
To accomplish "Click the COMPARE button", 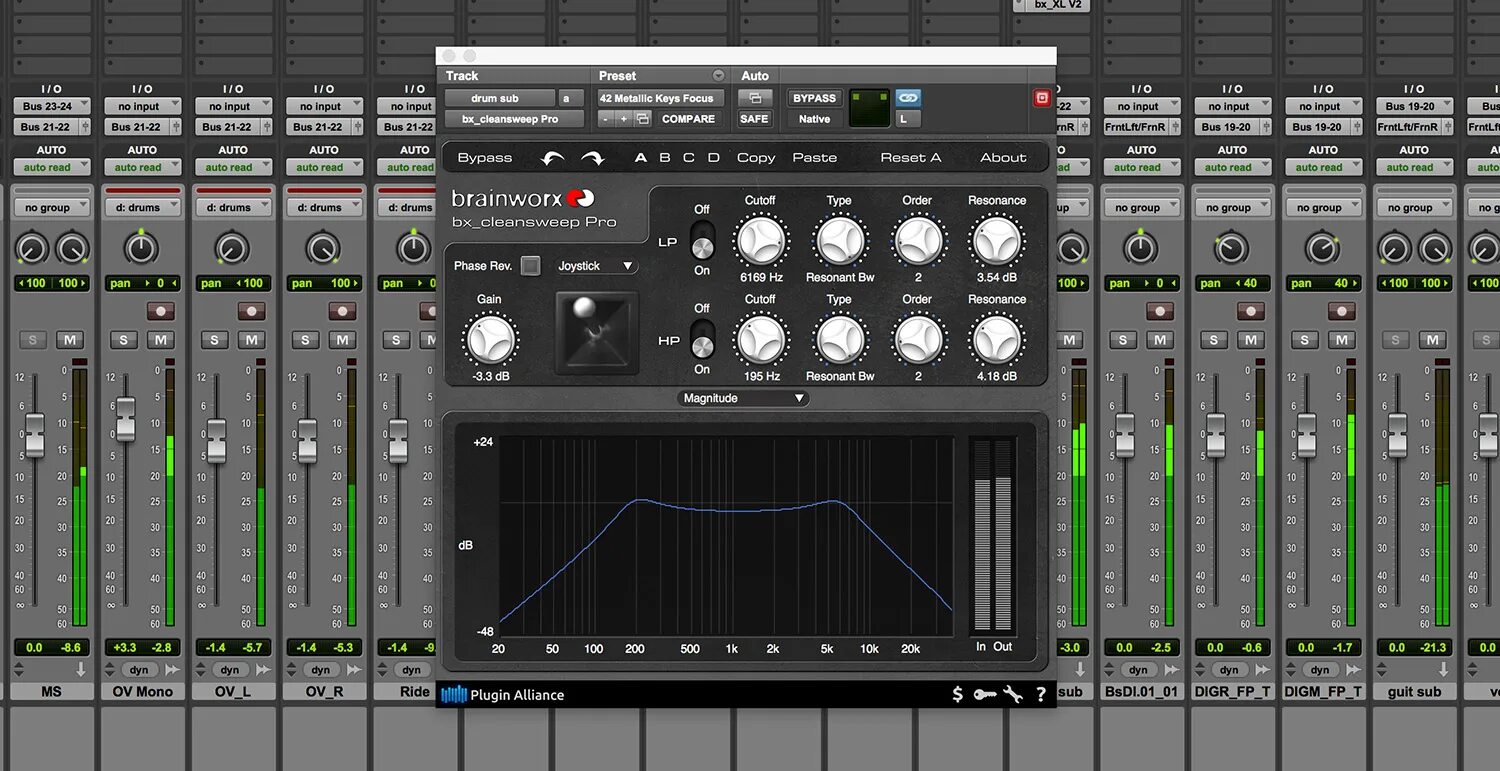I will pos(688,119).
